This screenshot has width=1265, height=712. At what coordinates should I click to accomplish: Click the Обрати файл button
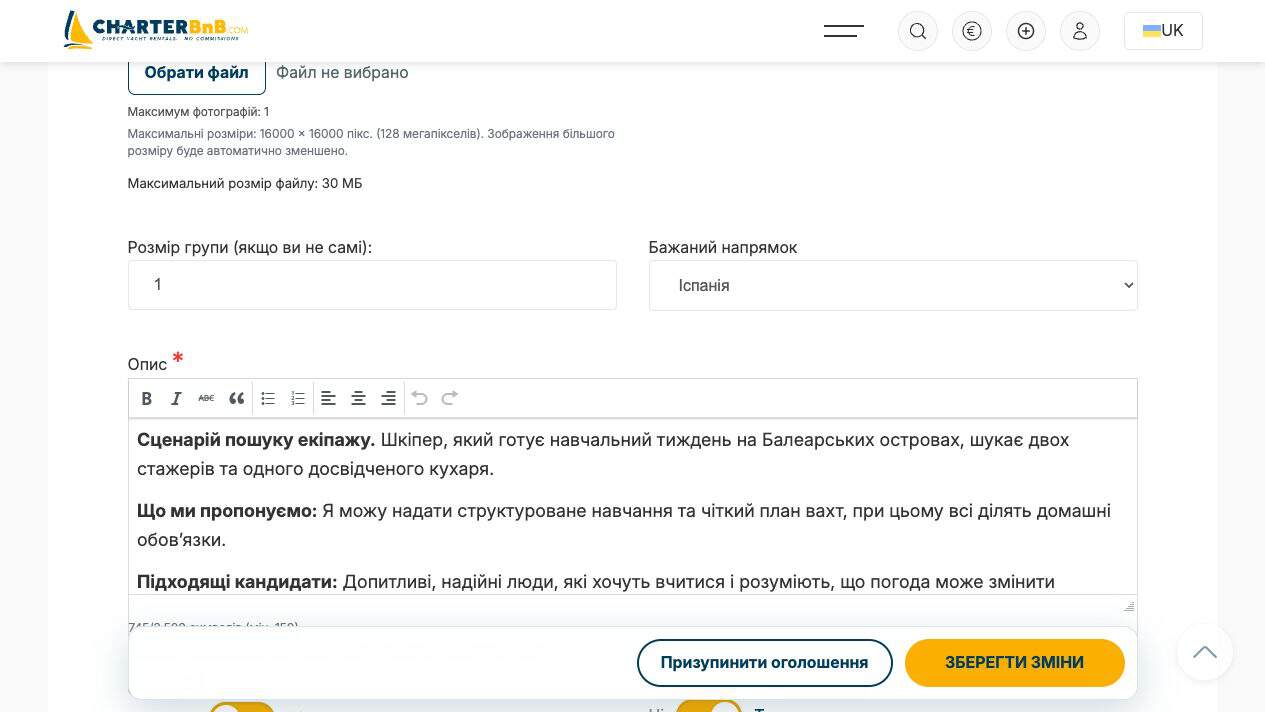pyautogui.click(x=197, y=72)
